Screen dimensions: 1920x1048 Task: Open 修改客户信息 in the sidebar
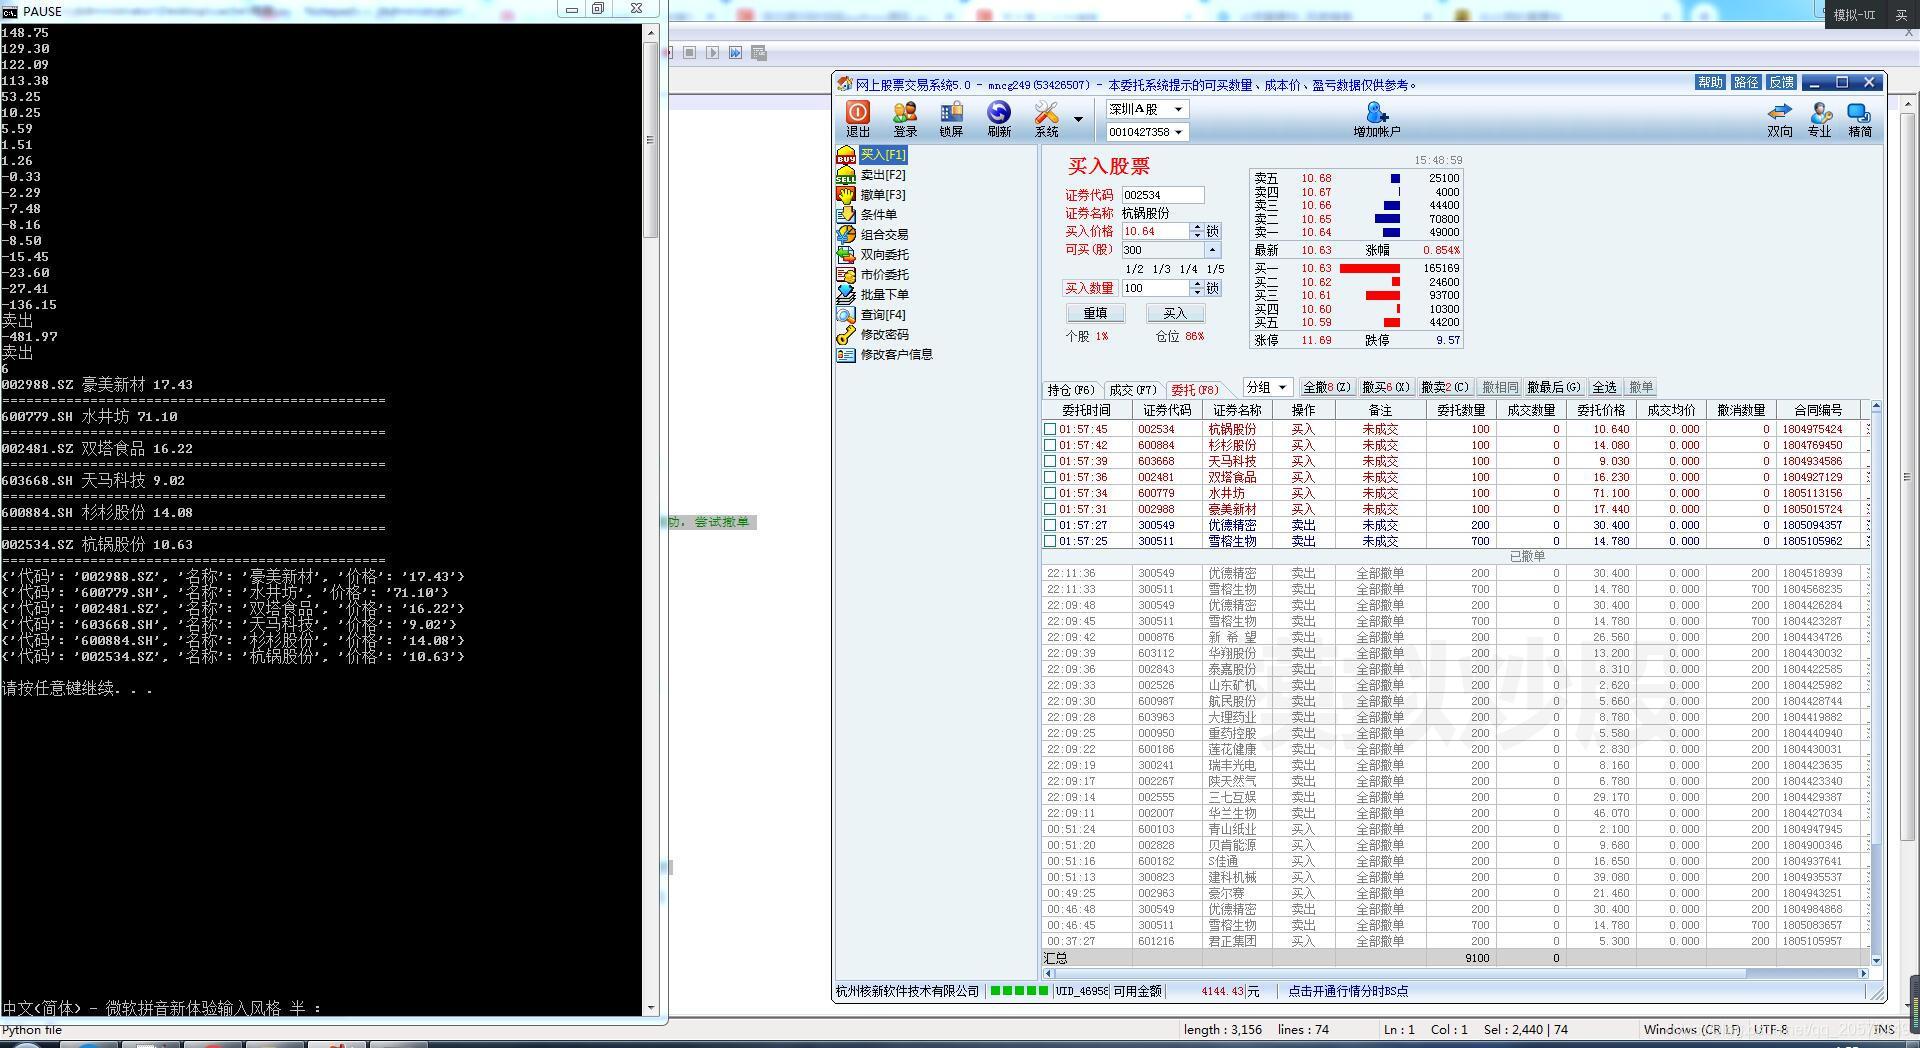897,354
